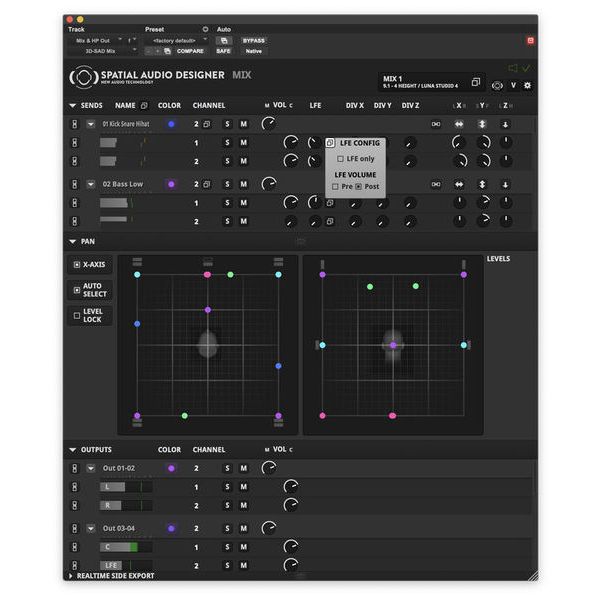Mute the 02 Bass Low group
Viewport: 600px width, 600px height.
pos(243,184)
